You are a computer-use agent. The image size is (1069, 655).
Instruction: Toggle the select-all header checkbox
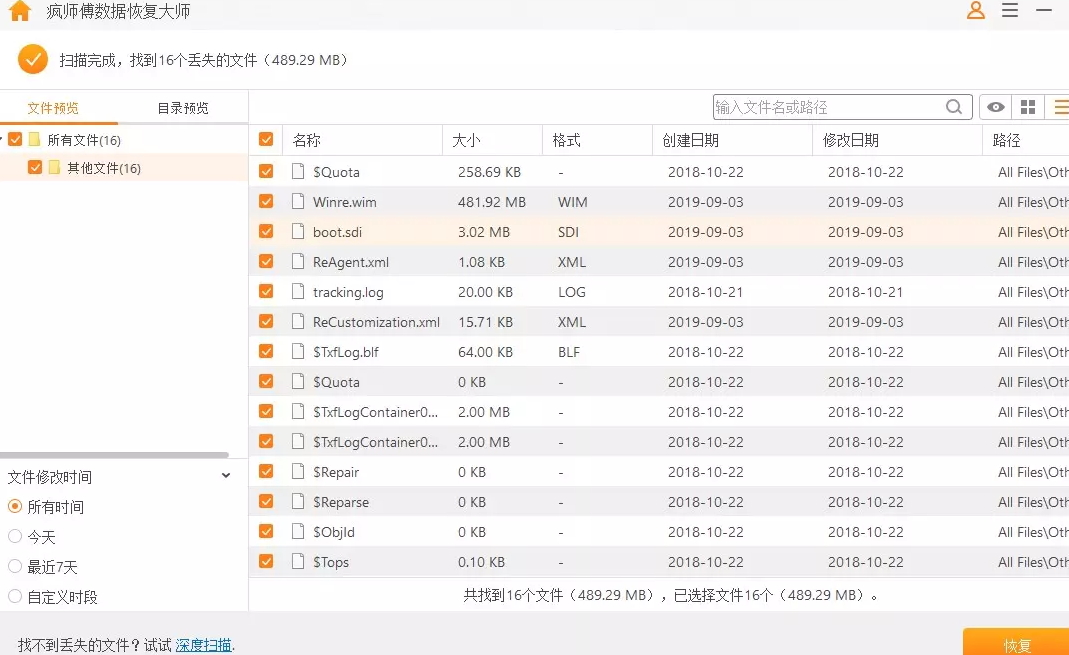pyautogui.click(x=266, y=140)
